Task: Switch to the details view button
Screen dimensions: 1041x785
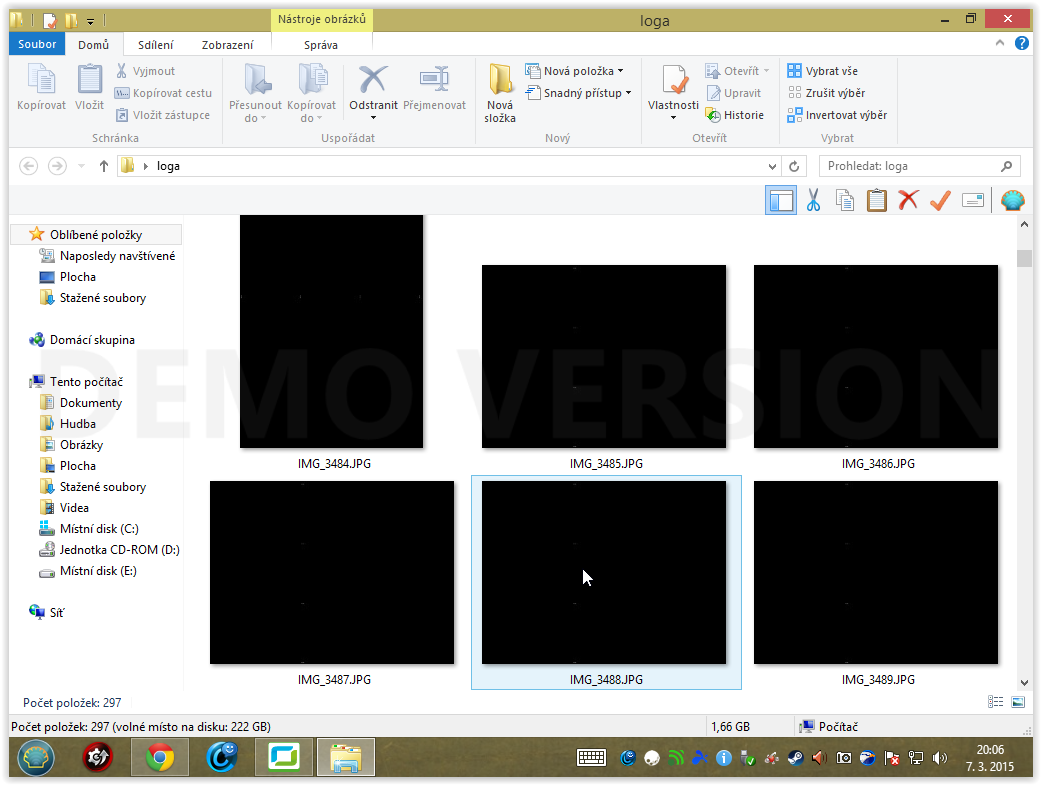Action: click(x=995, y=701)
